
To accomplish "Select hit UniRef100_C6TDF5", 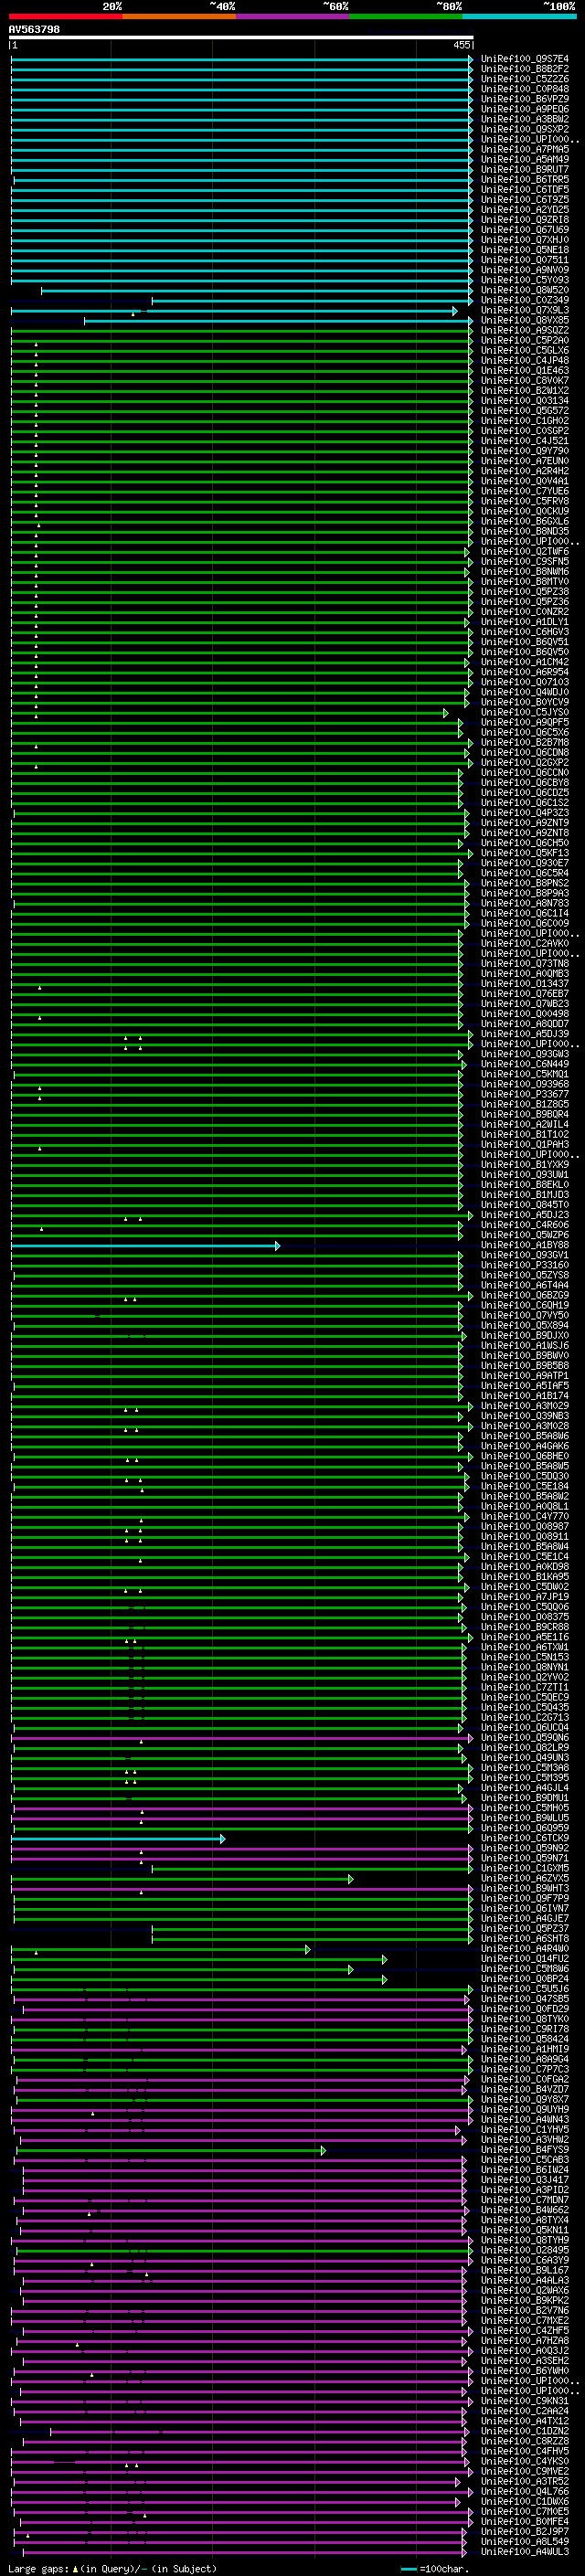I will pyautogui.click(x=525, y=190).
